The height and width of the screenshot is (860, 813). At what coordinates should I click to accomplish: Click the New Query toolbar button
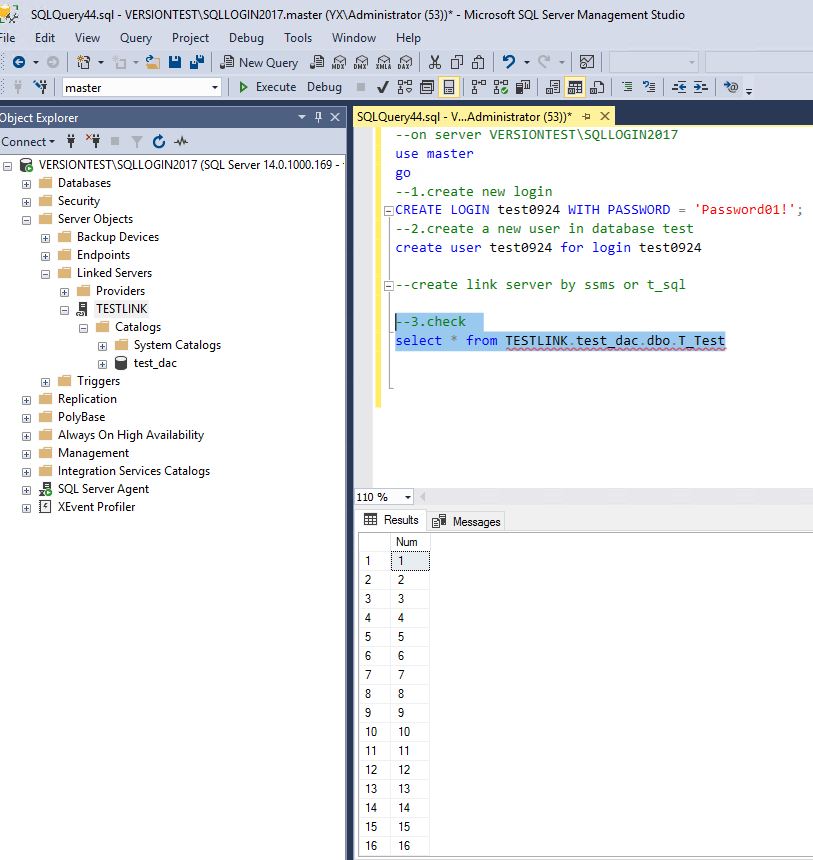click(258, 62)
